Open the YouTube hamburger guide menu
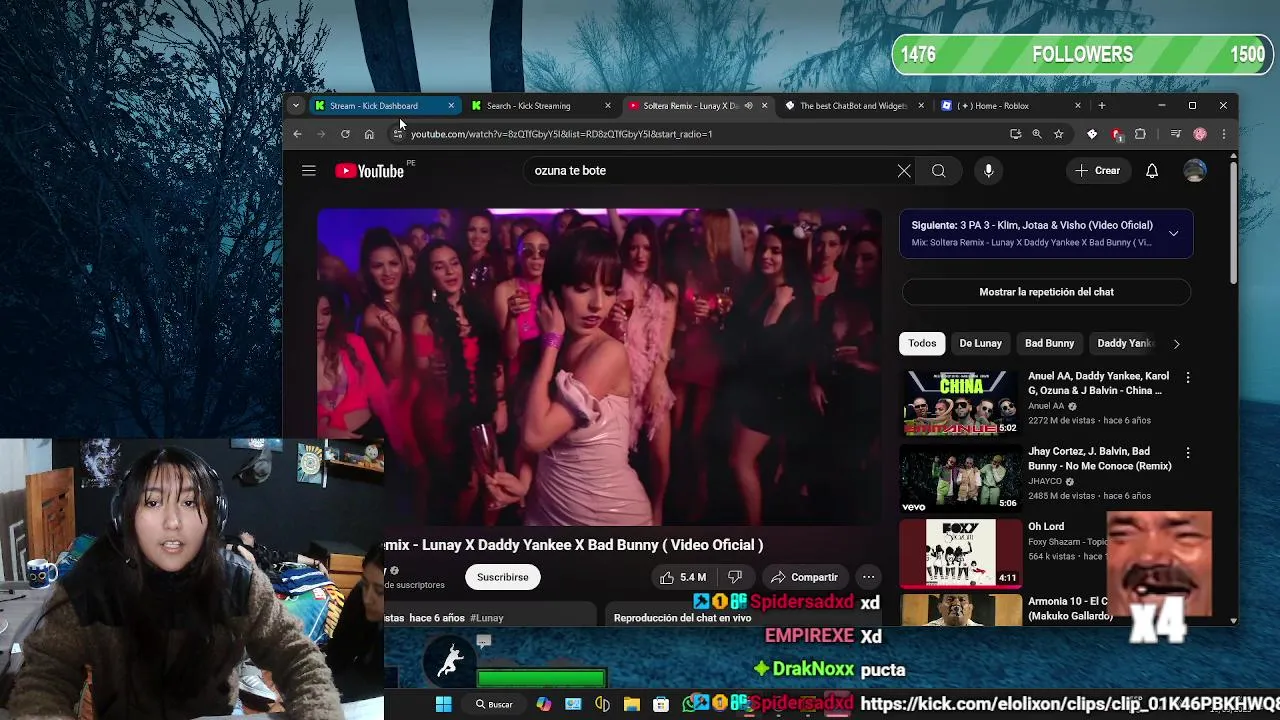This screenshot has height=720, width=1280. pos(309,171)
